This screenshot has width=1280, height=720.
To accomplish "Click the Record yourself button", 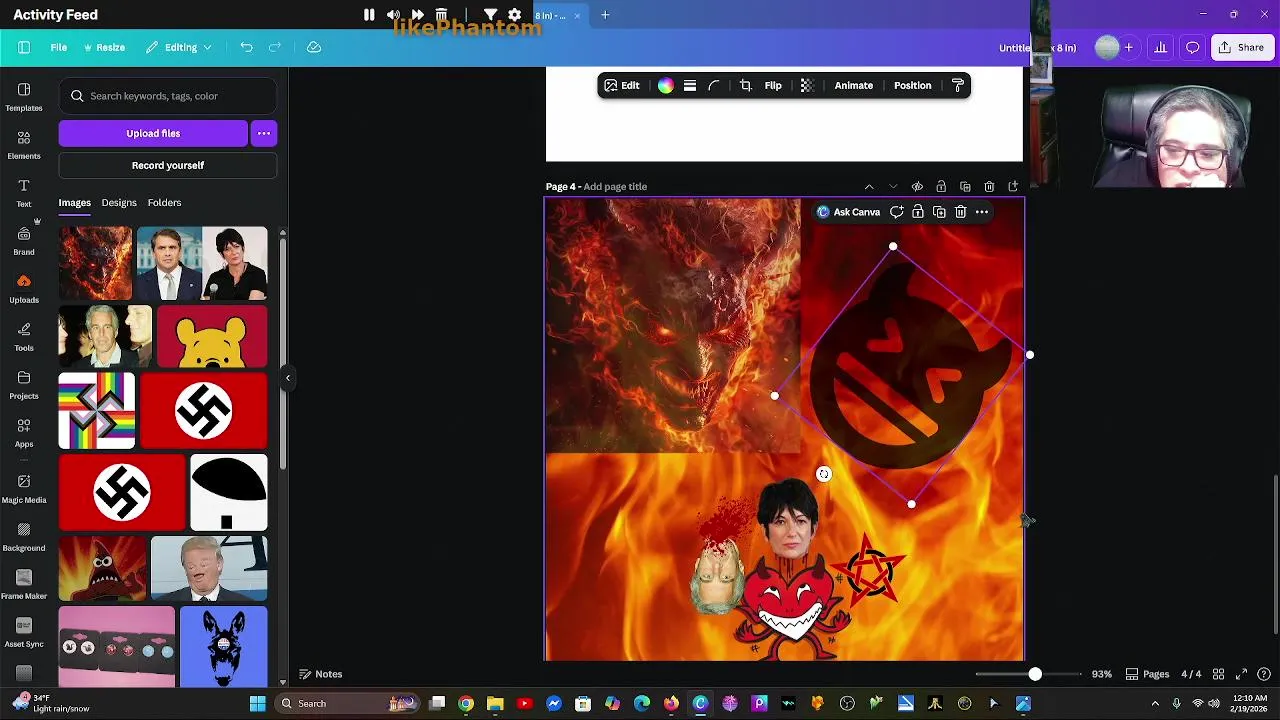I will [x=168, y=165].
